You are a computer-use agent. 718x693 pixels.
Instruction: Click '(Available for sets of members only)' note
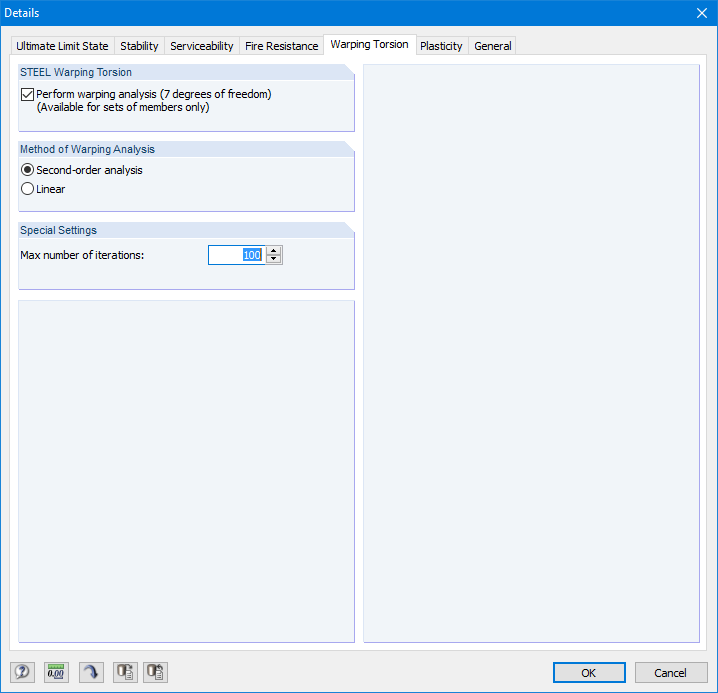(123, 107)
